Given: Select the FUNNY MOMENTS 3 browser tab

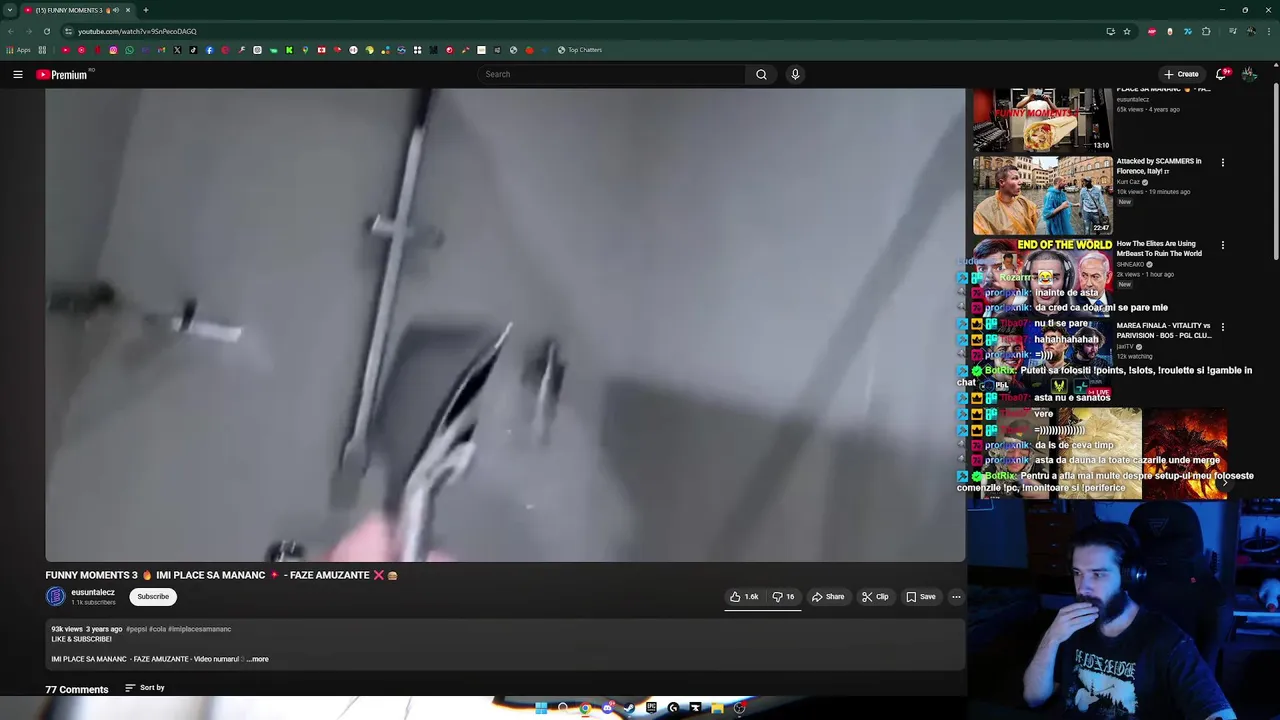Looking at the screenshot, I should tap(78, 10).
